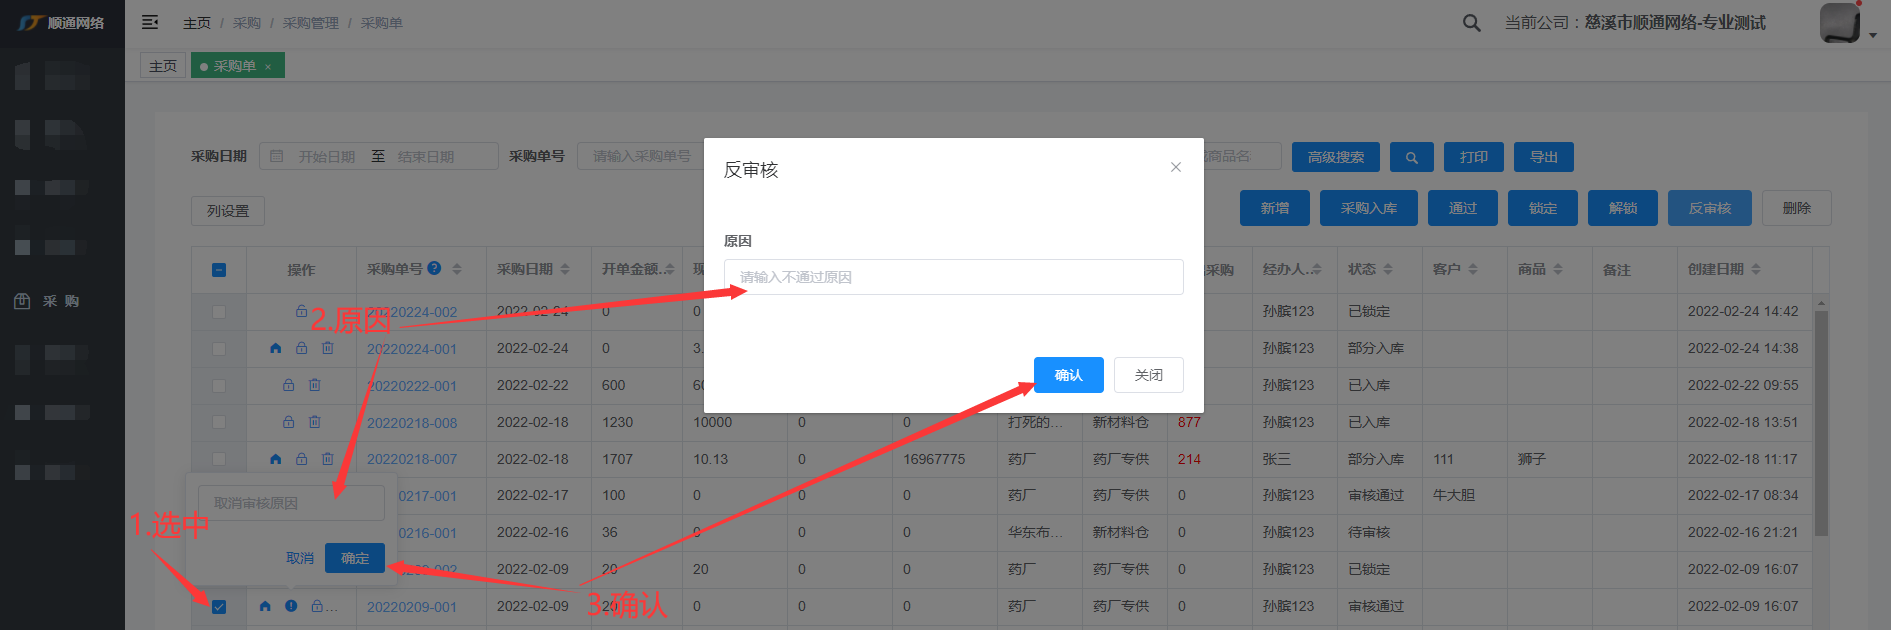Click help question icon beside 采购单号

[x=434, y=268]
